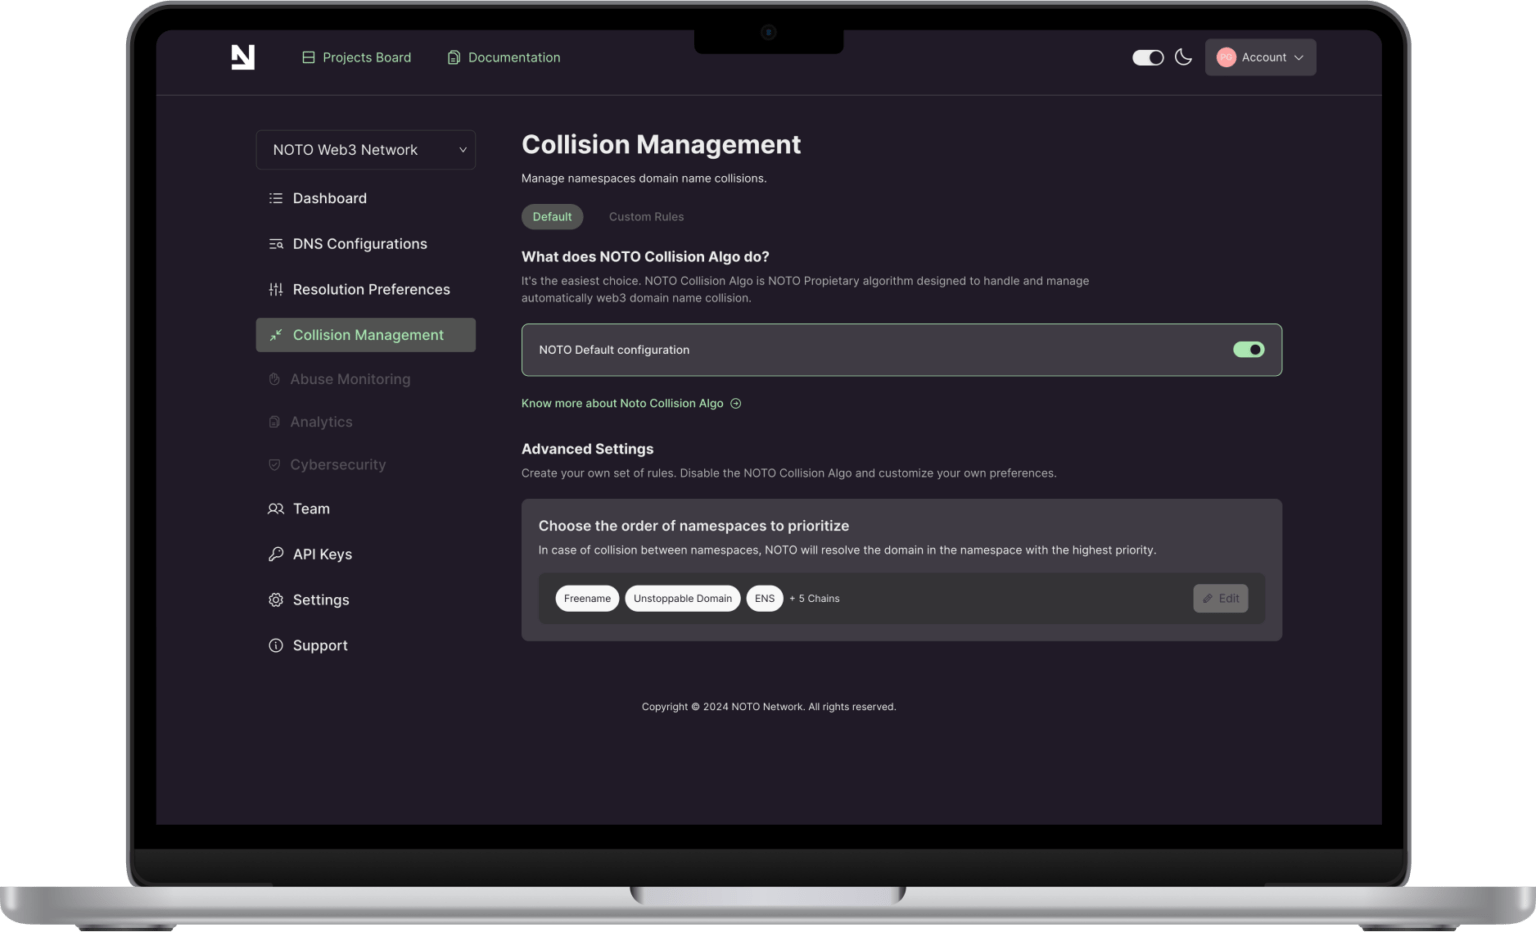
Task: Switch to the Custom Rules tab
Action: (x=646, y=216)
